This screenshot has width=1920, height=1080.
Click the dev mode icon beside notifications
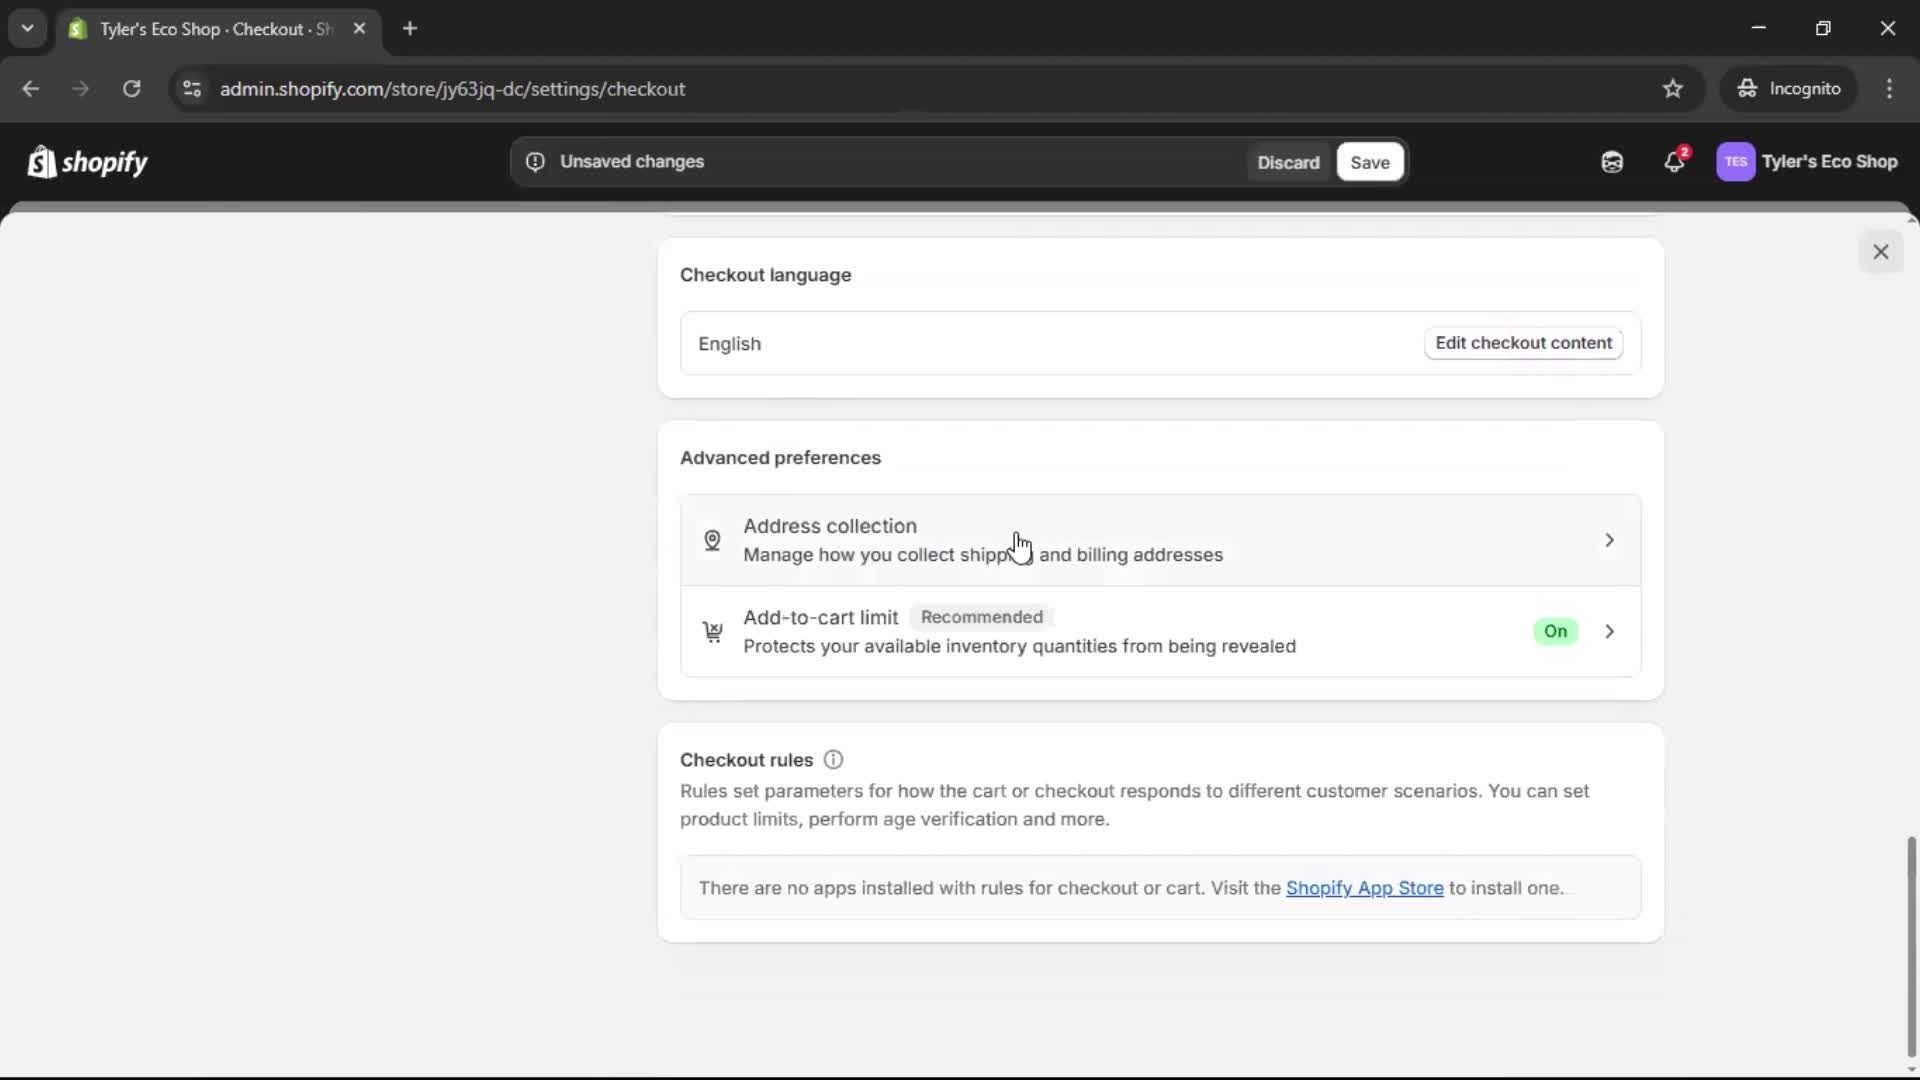tap(1611, 162)
